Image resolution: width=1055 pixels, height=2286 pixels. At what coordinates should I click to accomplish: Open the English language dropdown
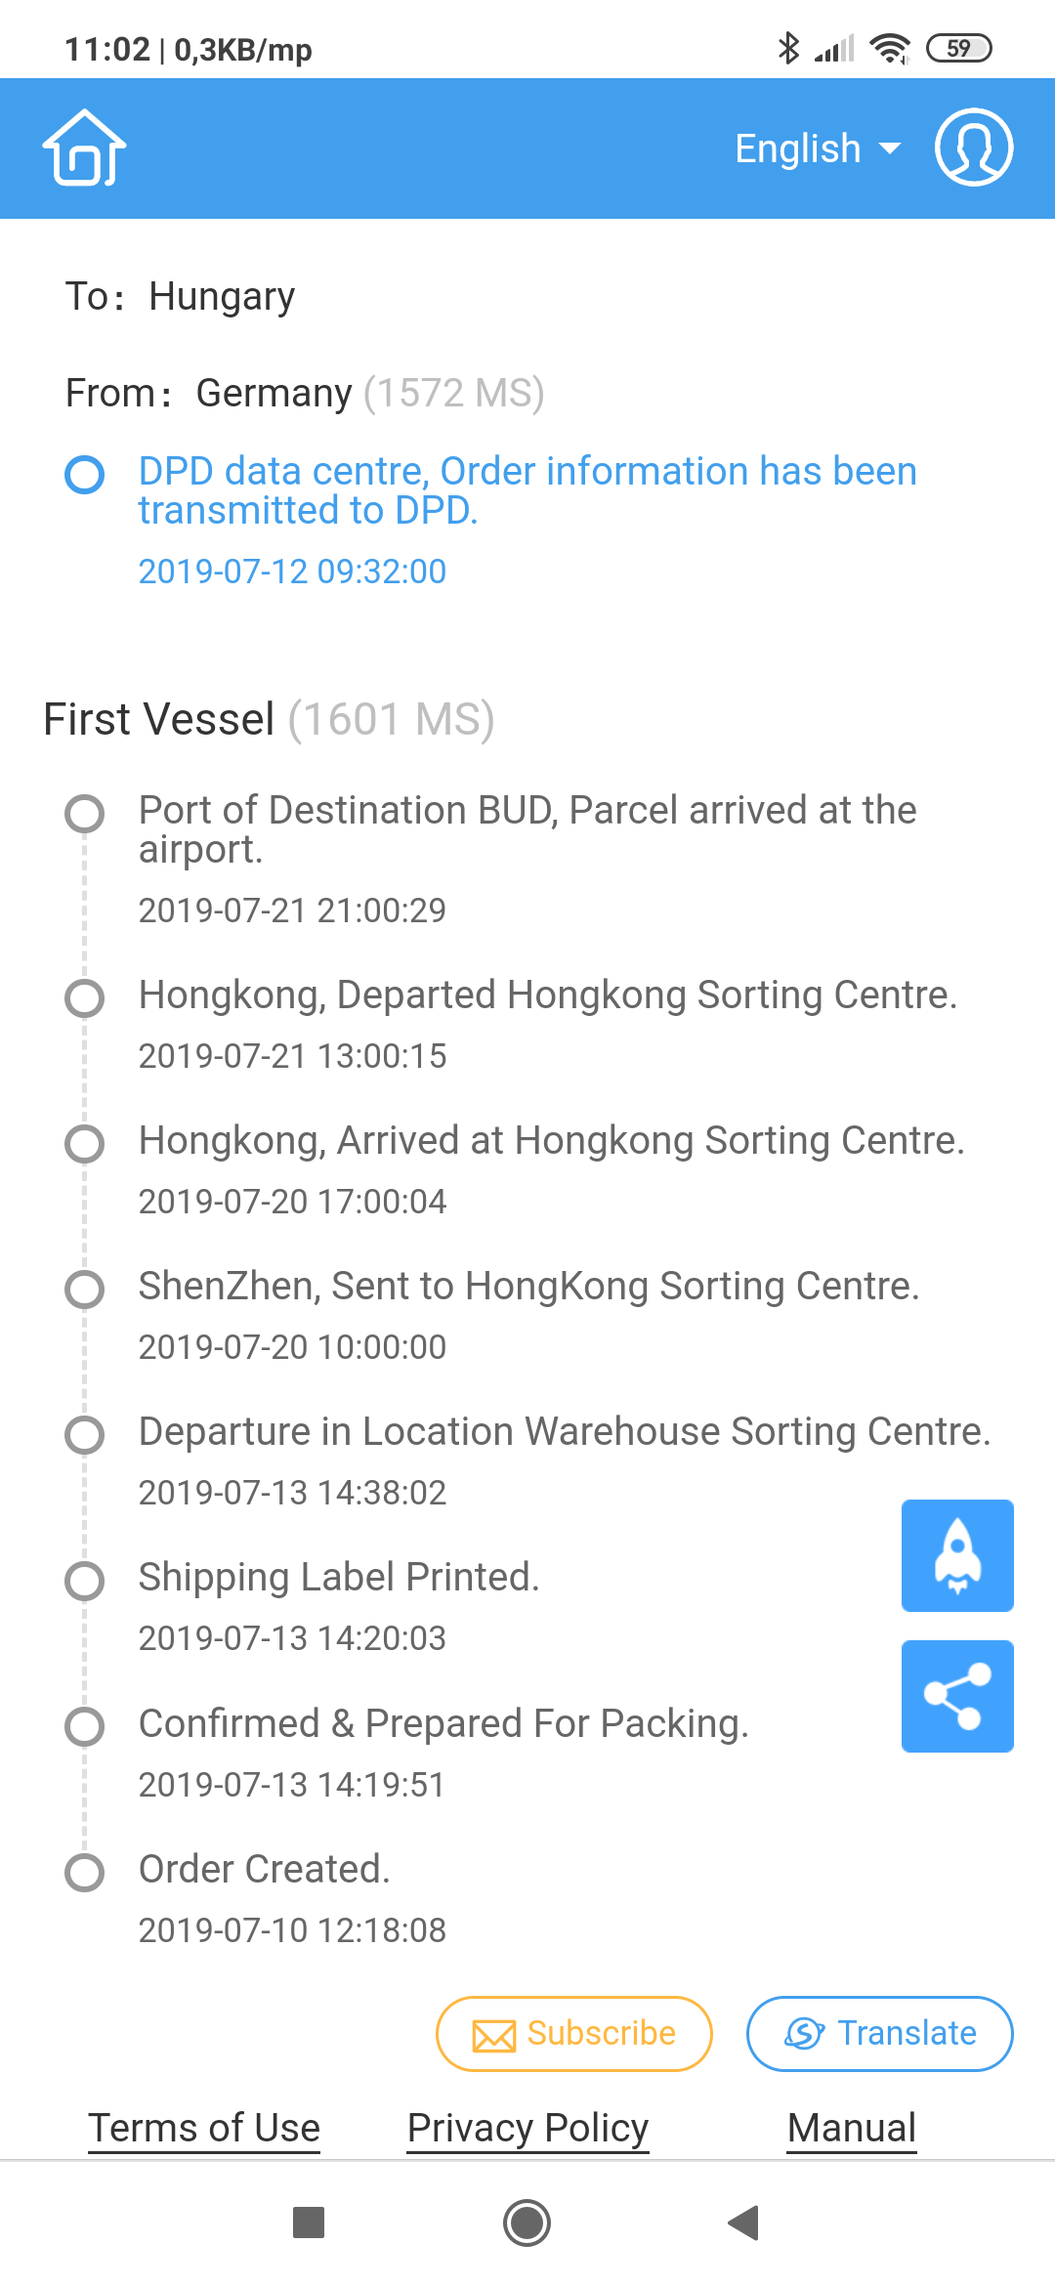tap(817, 148)
